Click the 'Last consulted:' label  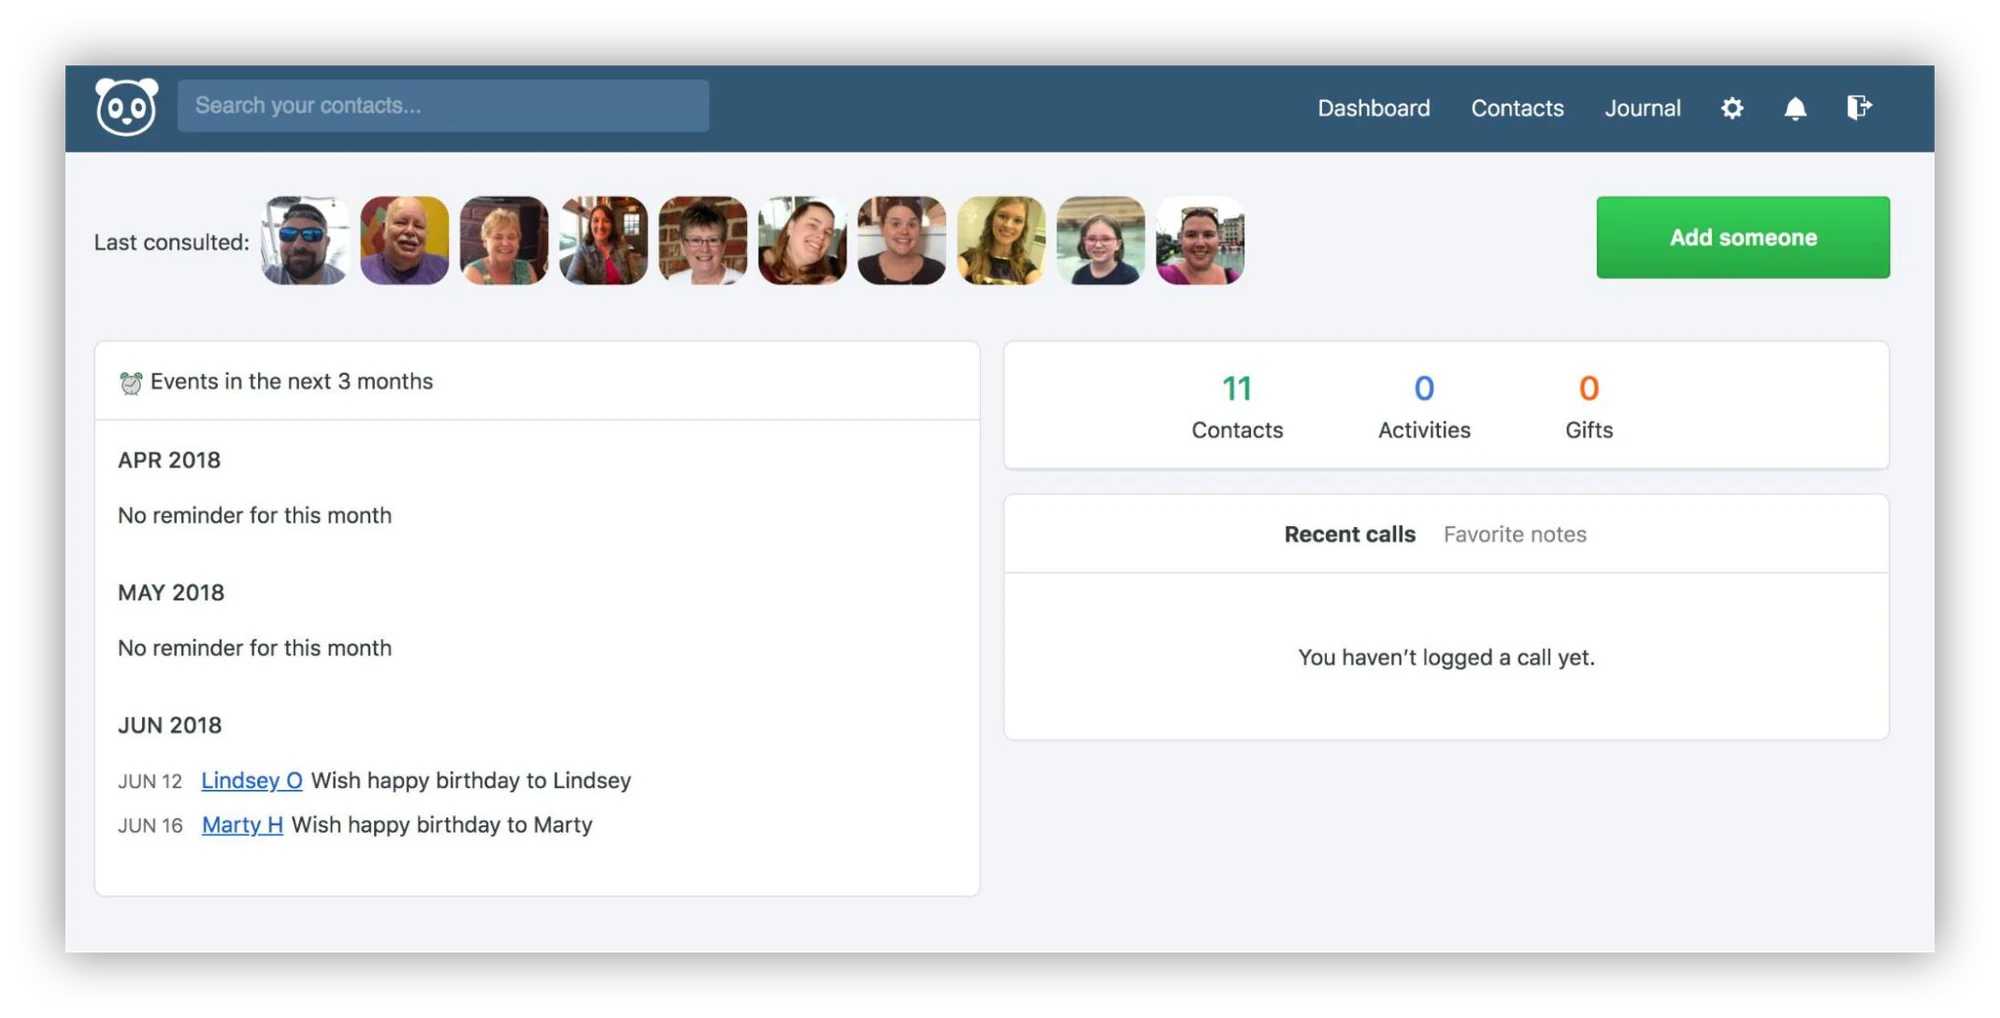pos(172,242)
